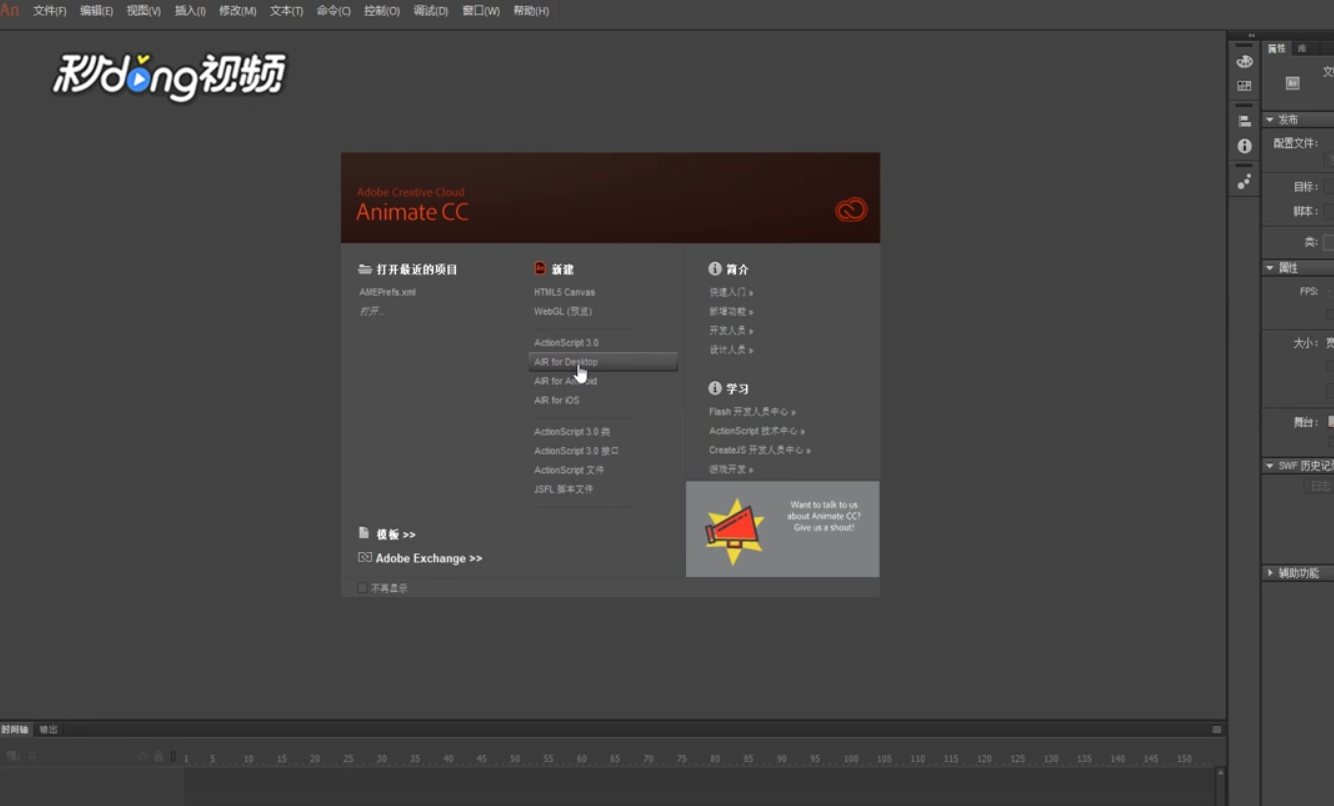
Task: Open the 控制(O) menu
Action: click(x=382, y=11)
